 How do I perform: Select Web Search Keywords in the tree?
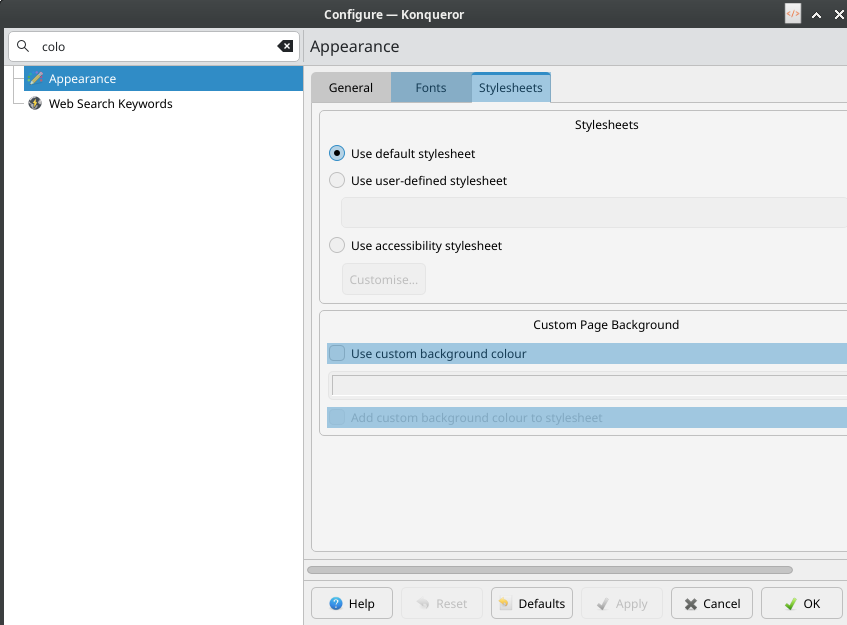(x=110, y=104)
